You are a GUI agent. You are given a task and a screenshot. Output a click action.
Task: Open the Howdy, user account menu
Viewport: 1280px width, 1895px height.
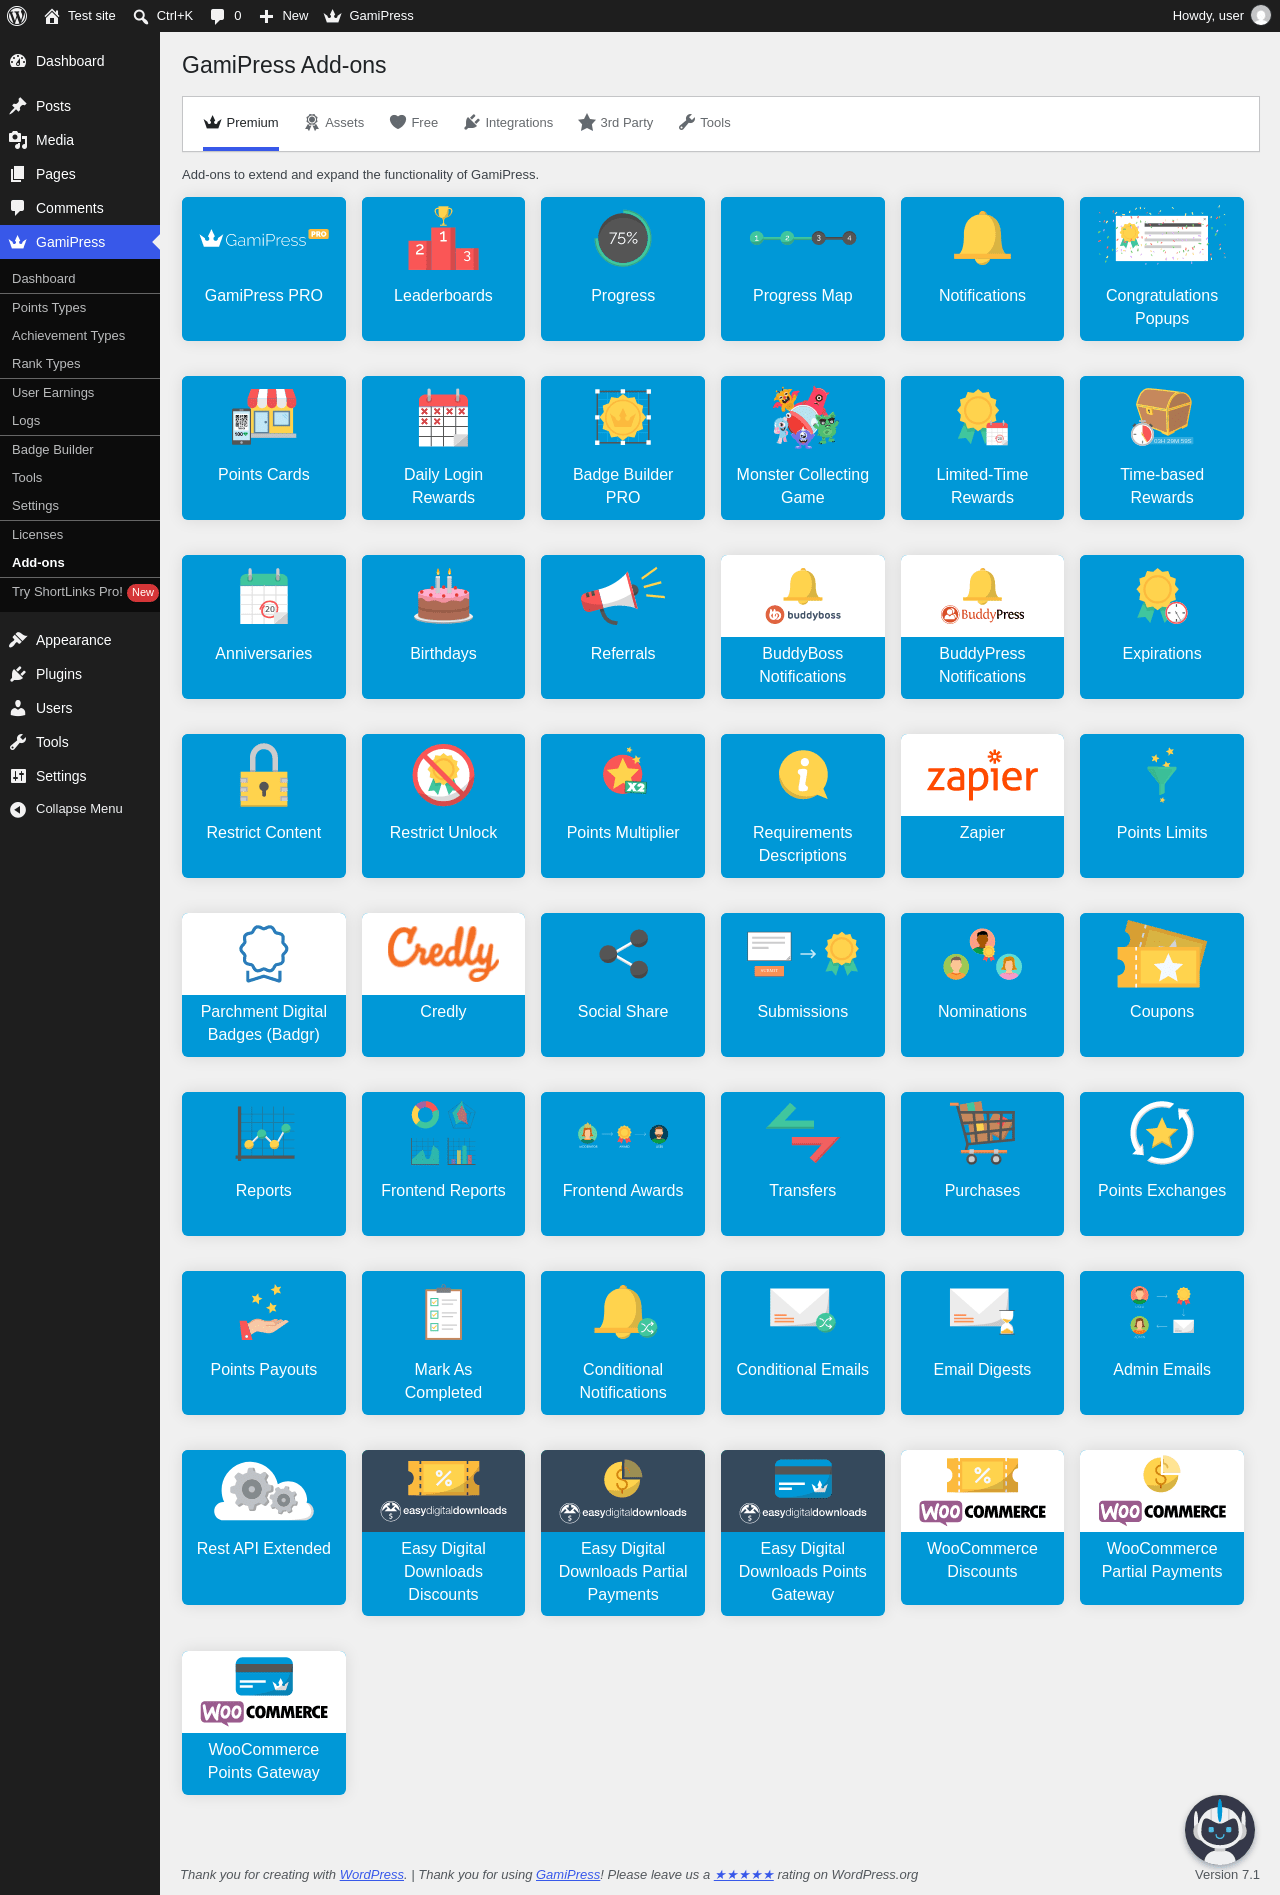pos(1221,16)
